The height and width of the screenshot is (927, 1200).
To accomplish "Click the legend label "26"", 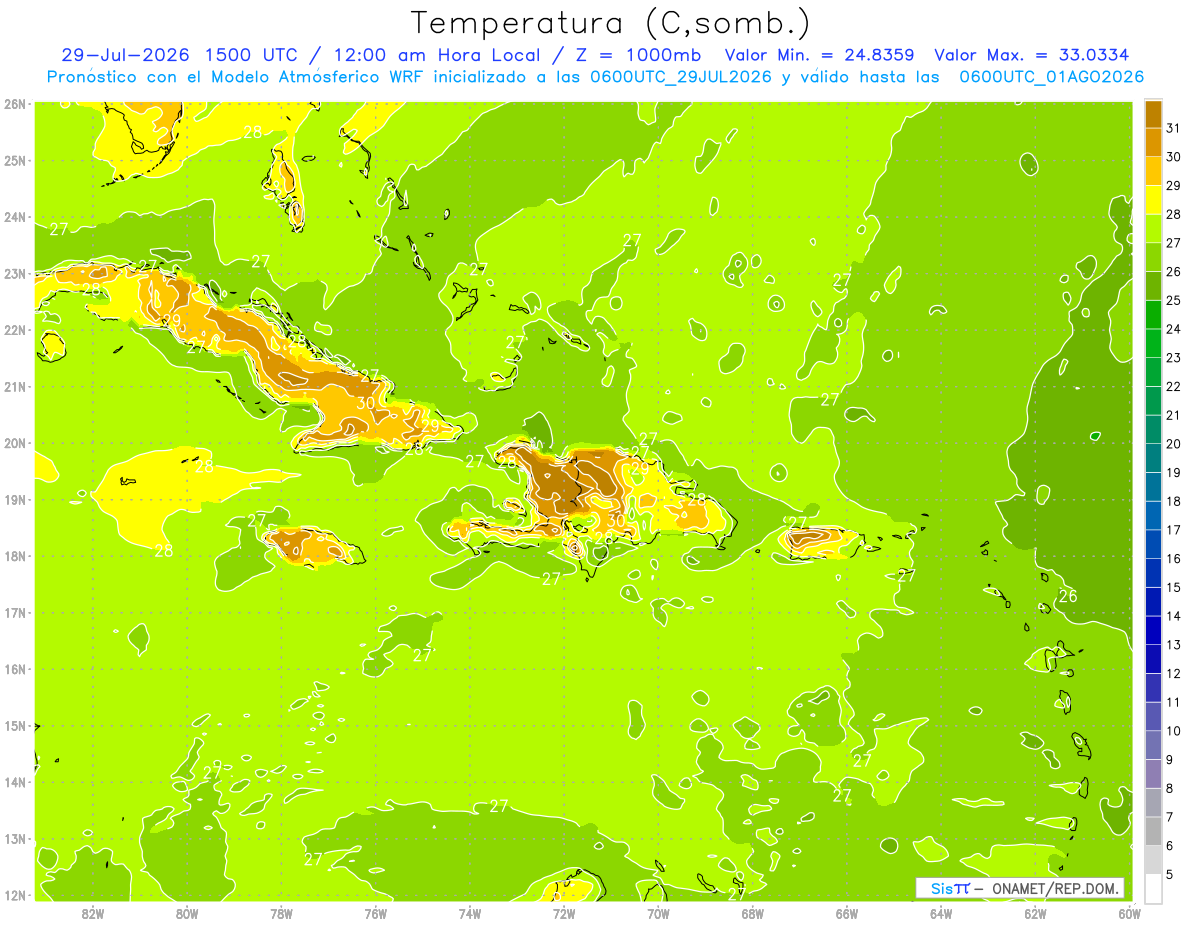I will (x=1173, y=271).
